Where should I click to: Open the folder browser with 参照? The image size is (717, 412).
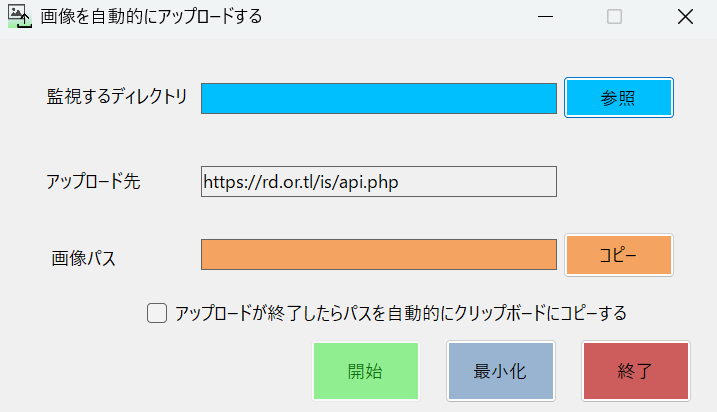pos(619,98)
